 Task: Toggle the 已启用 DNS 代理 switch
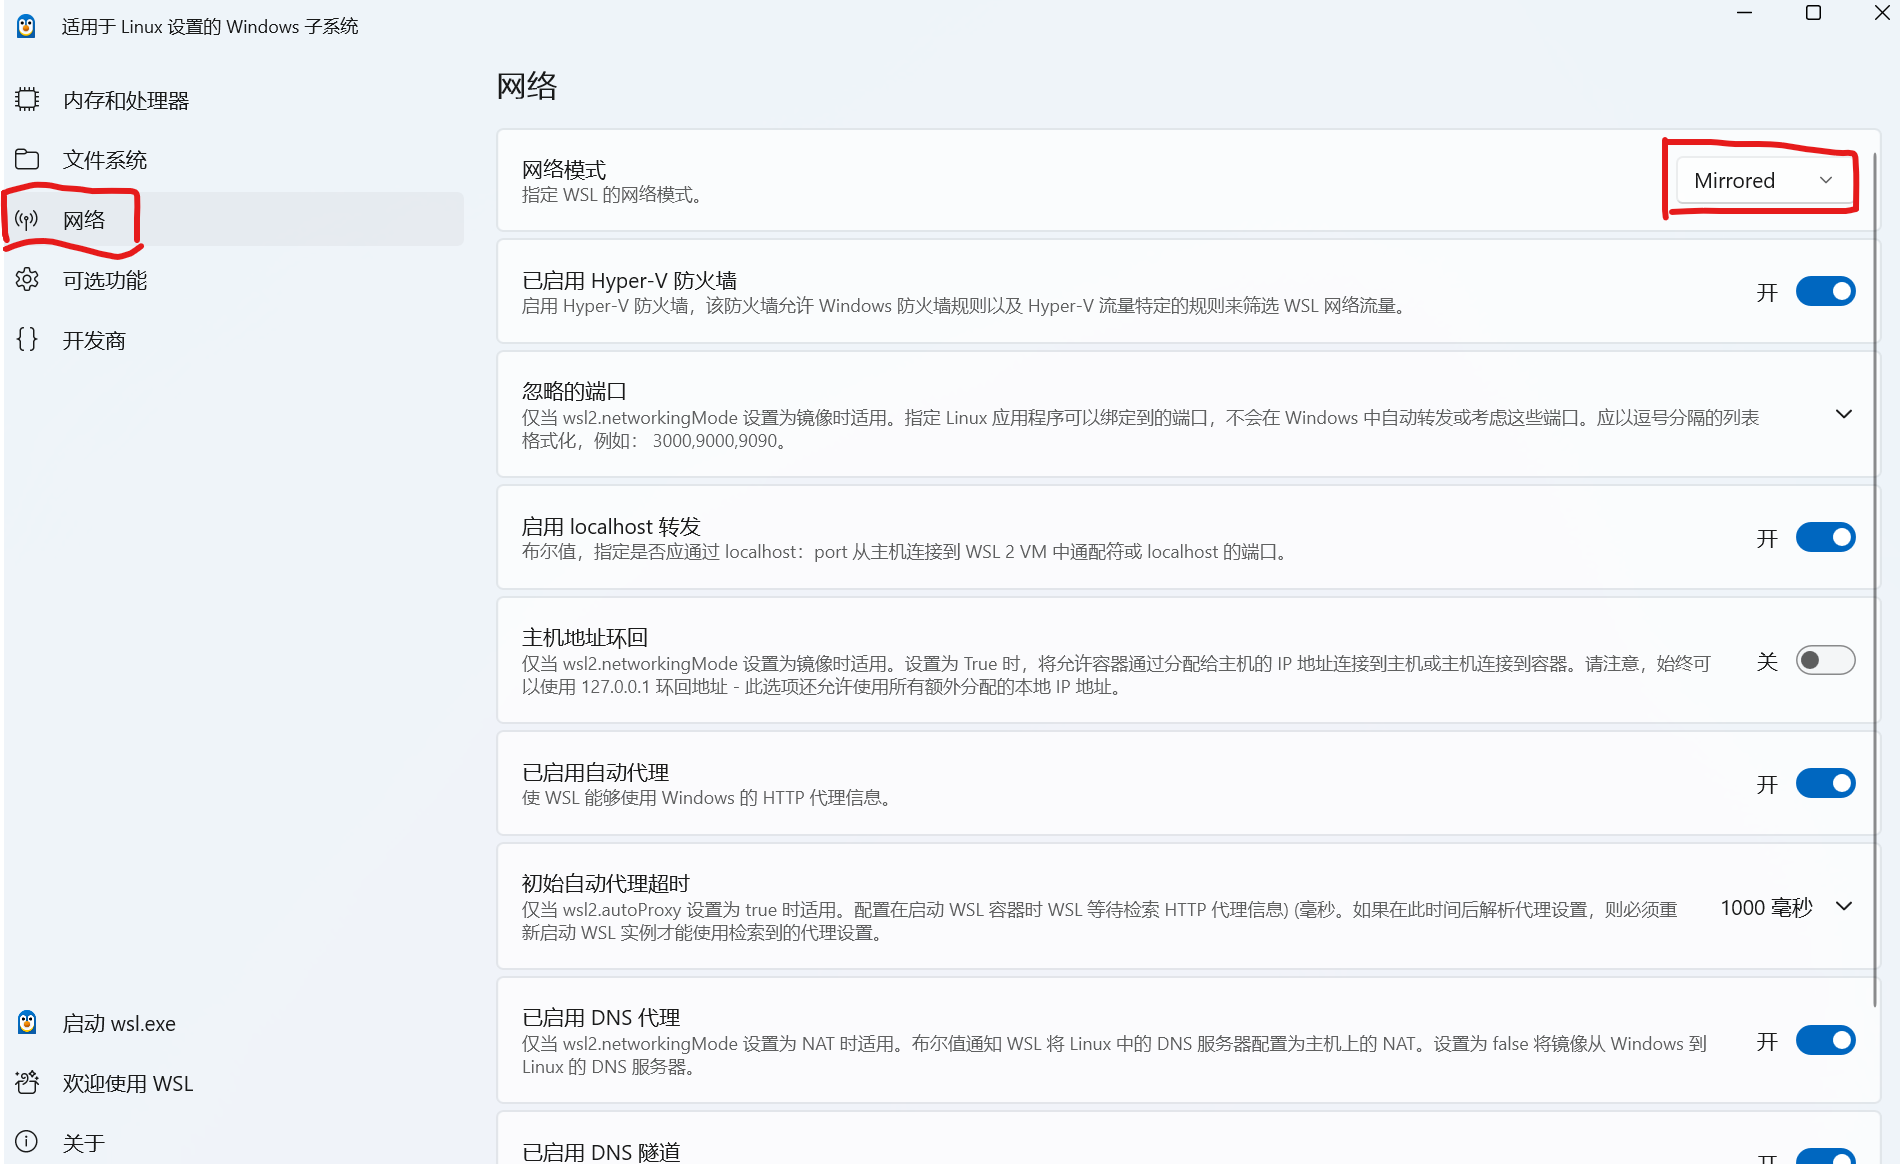point(1825,1041)
